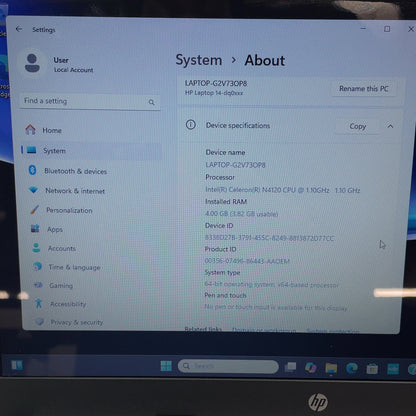Click the back arrow in Settings

pos(19,29)
